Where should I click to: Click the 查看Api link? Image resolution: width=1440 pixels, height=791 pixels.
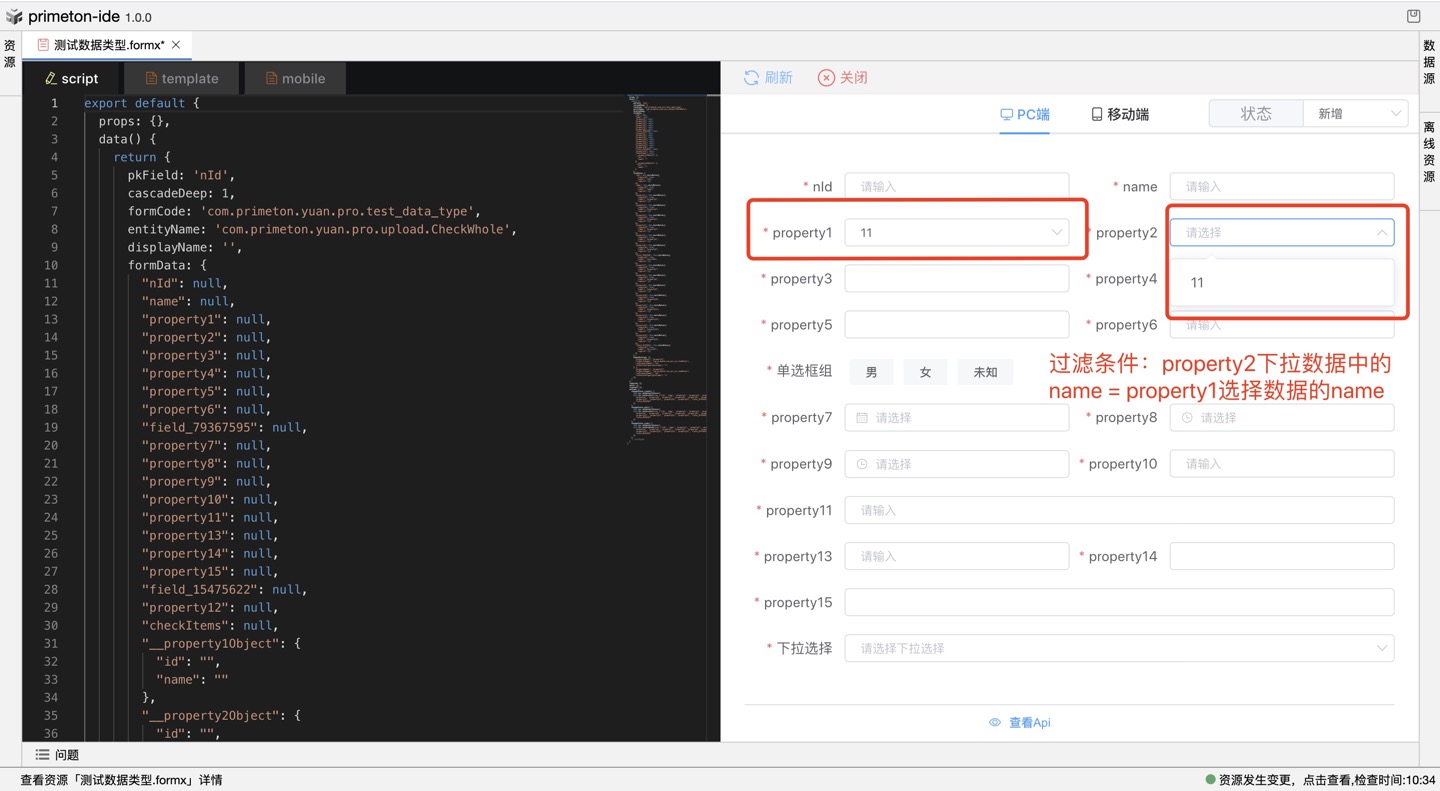click(1029, 722)
